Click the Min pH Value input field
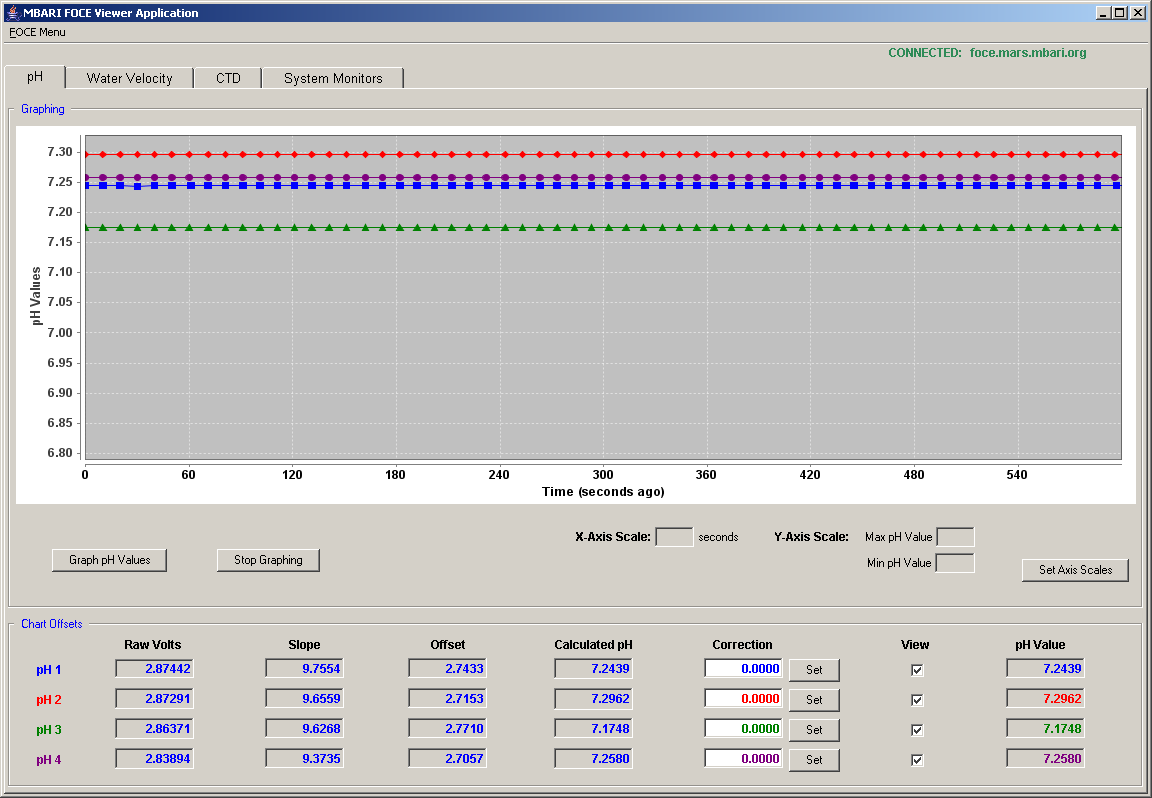 pos(955,564)
